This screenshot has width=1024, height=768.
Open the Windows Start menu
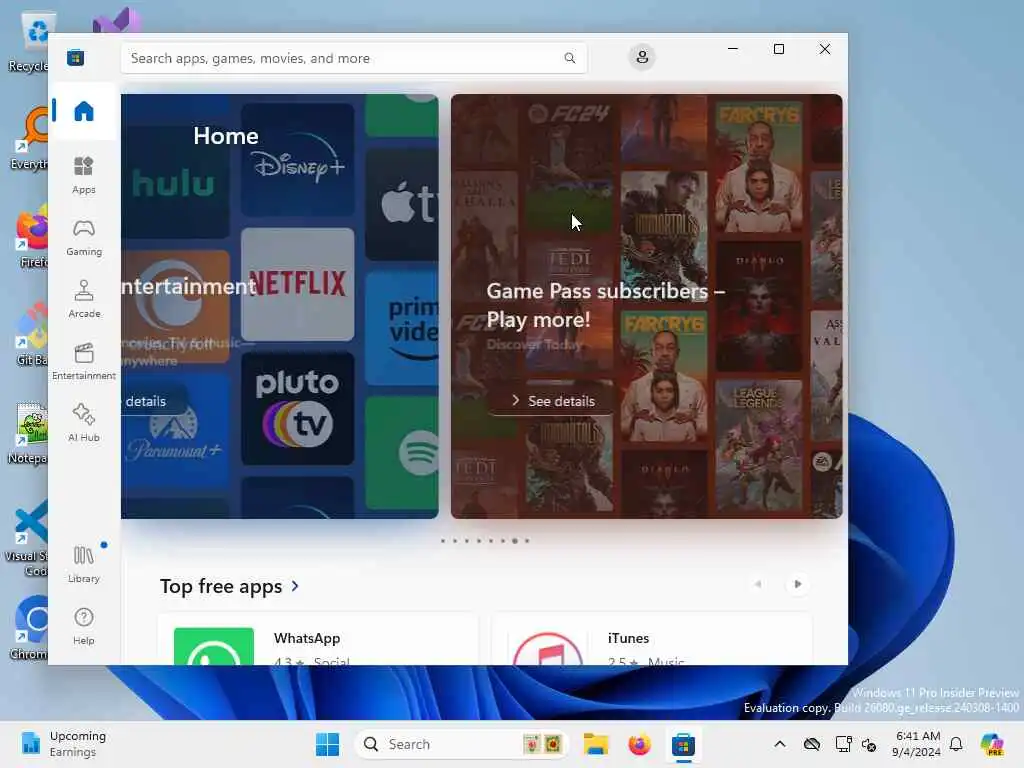coord(327,744)
